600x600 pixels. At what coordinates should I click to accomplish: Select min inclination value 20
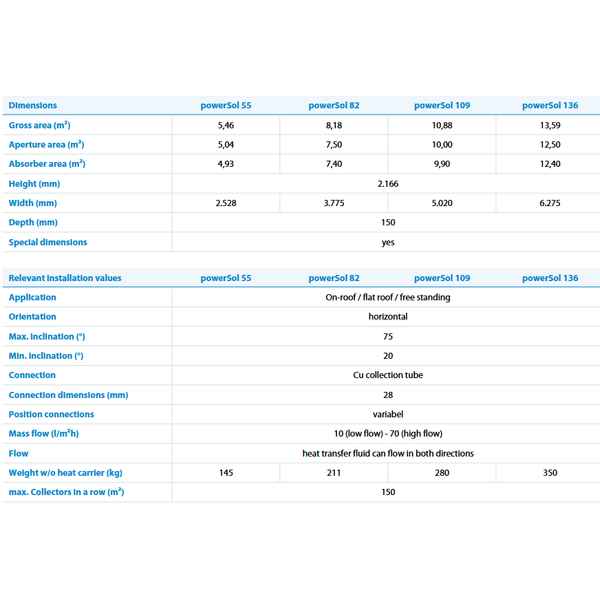388,356
